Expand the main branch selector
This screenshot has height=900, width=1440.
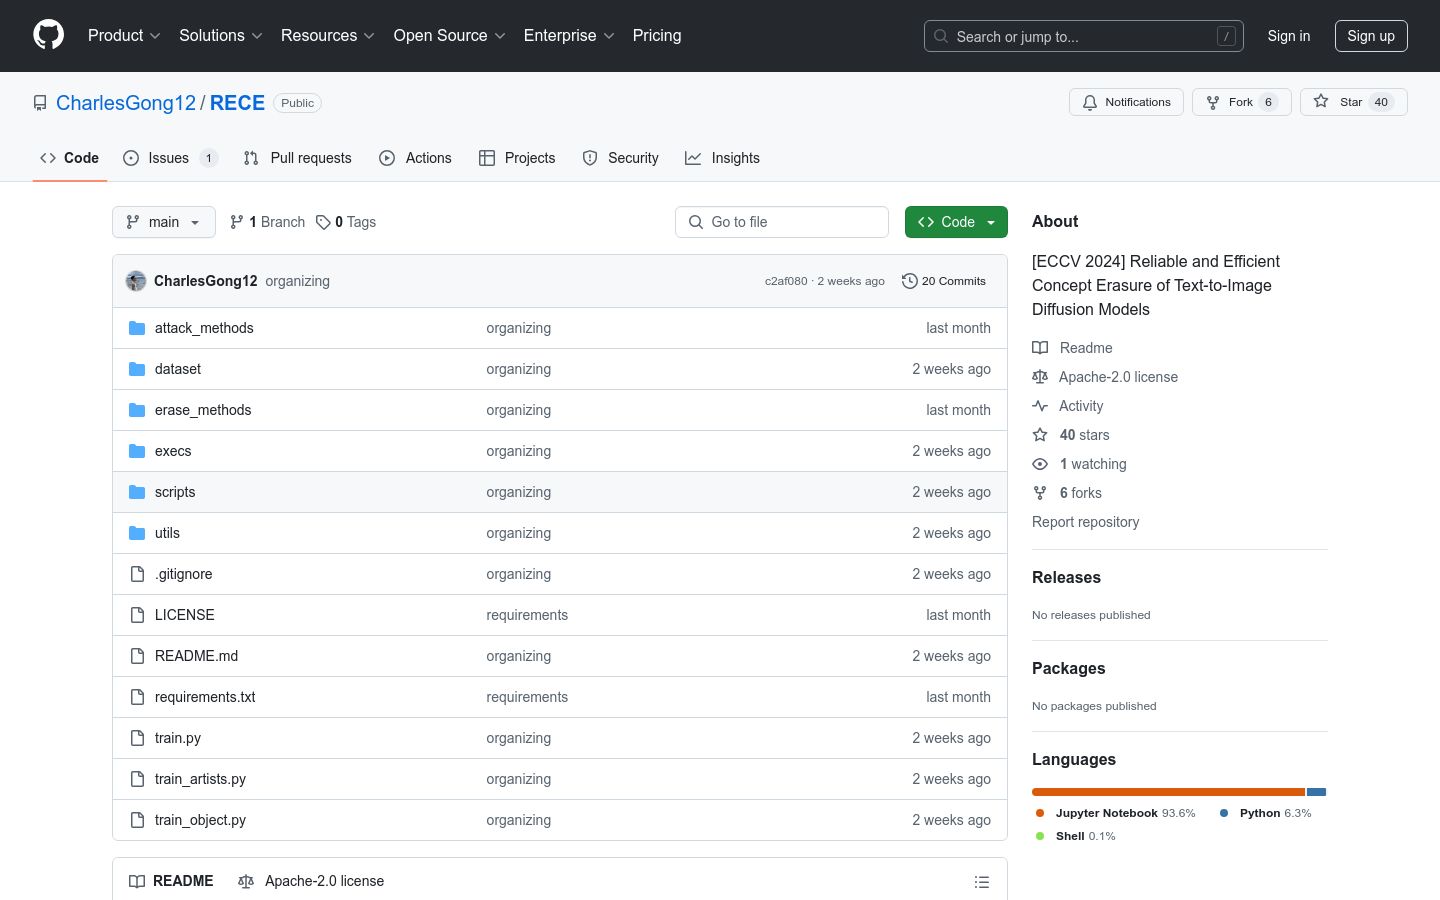(x=164, y=222)
